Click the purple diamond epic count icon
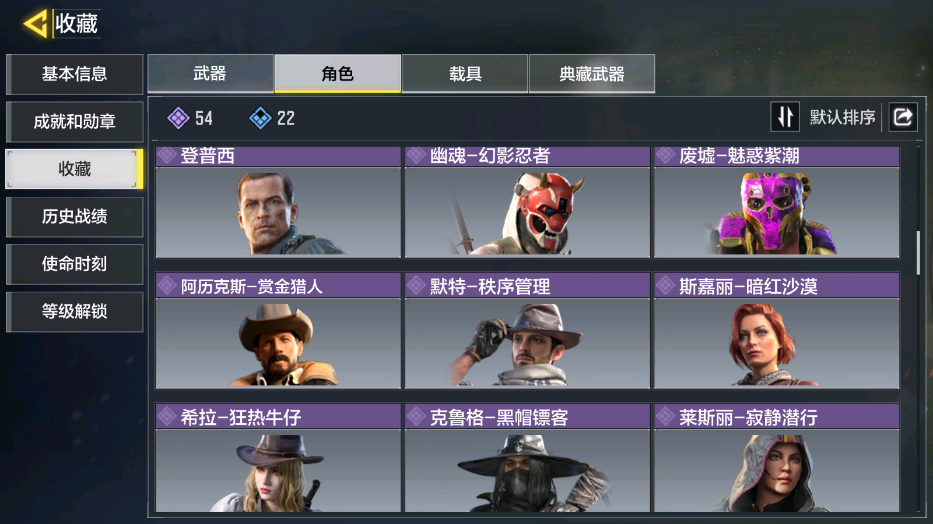Screen dimensions: 933x524 coord(179,118)
